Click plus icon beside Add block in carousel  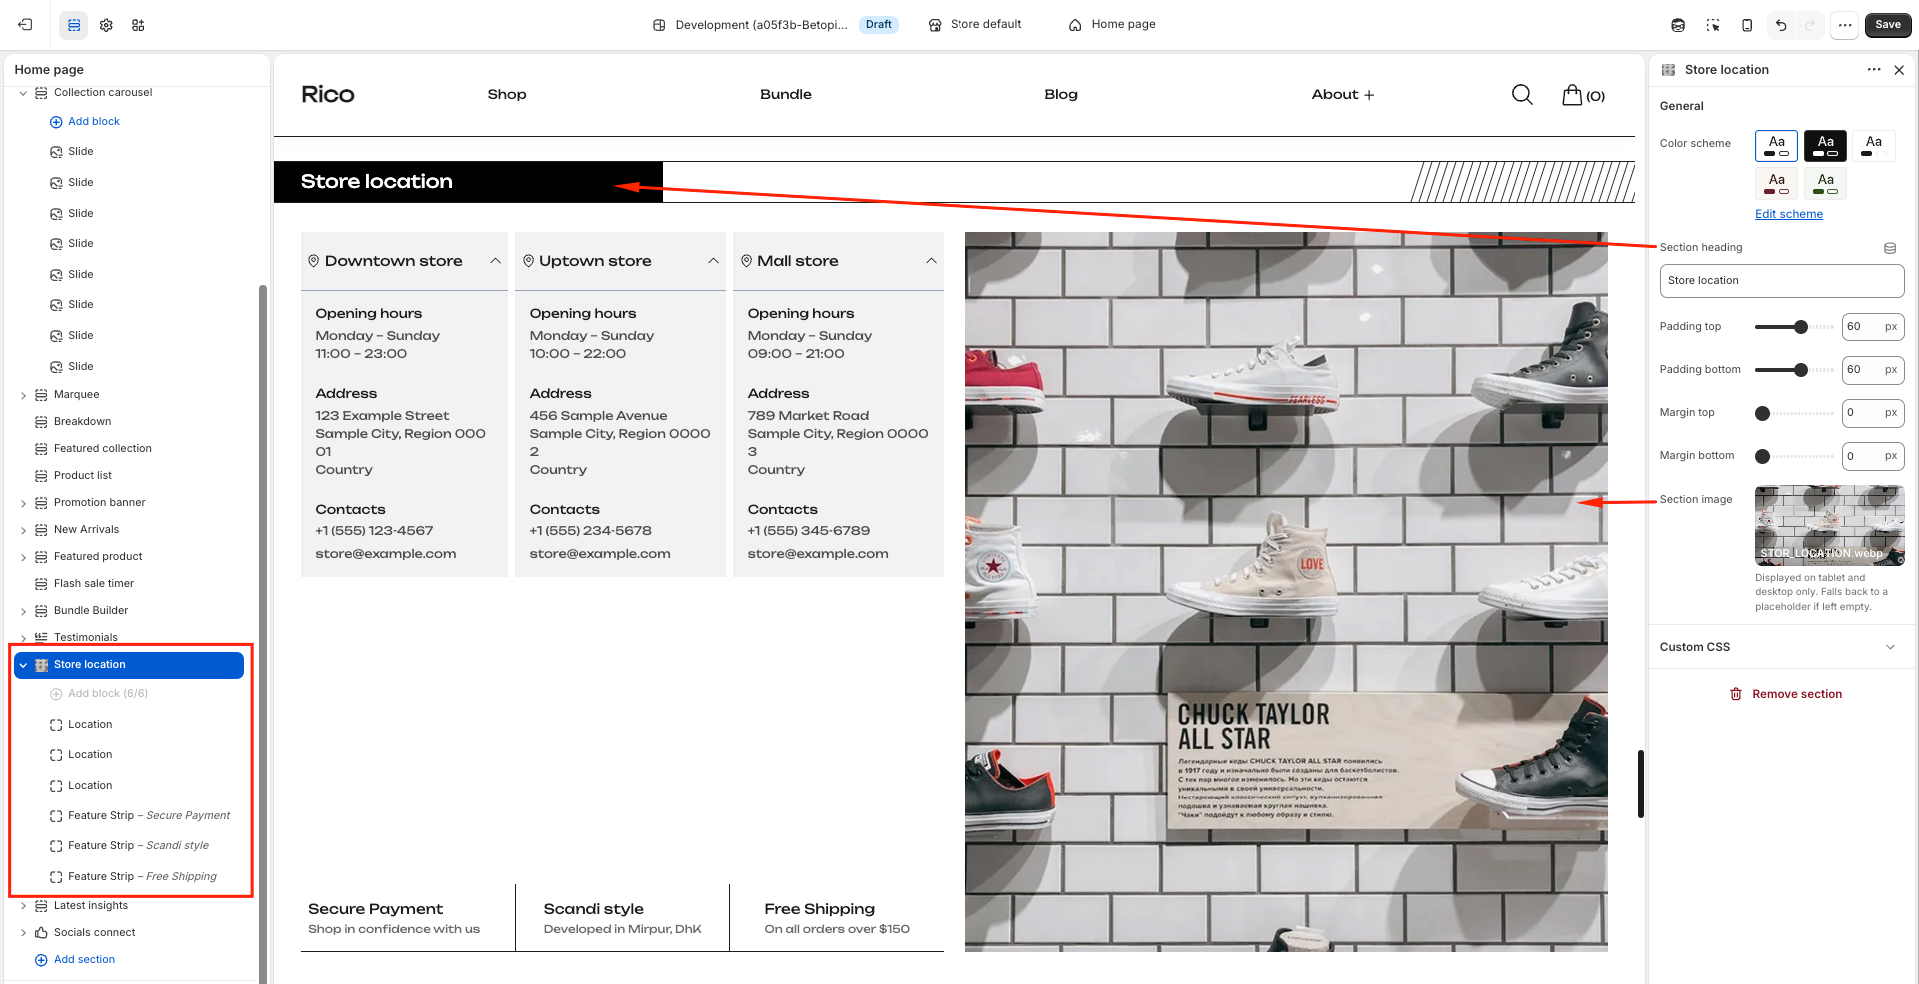click(x=56, y=122)
